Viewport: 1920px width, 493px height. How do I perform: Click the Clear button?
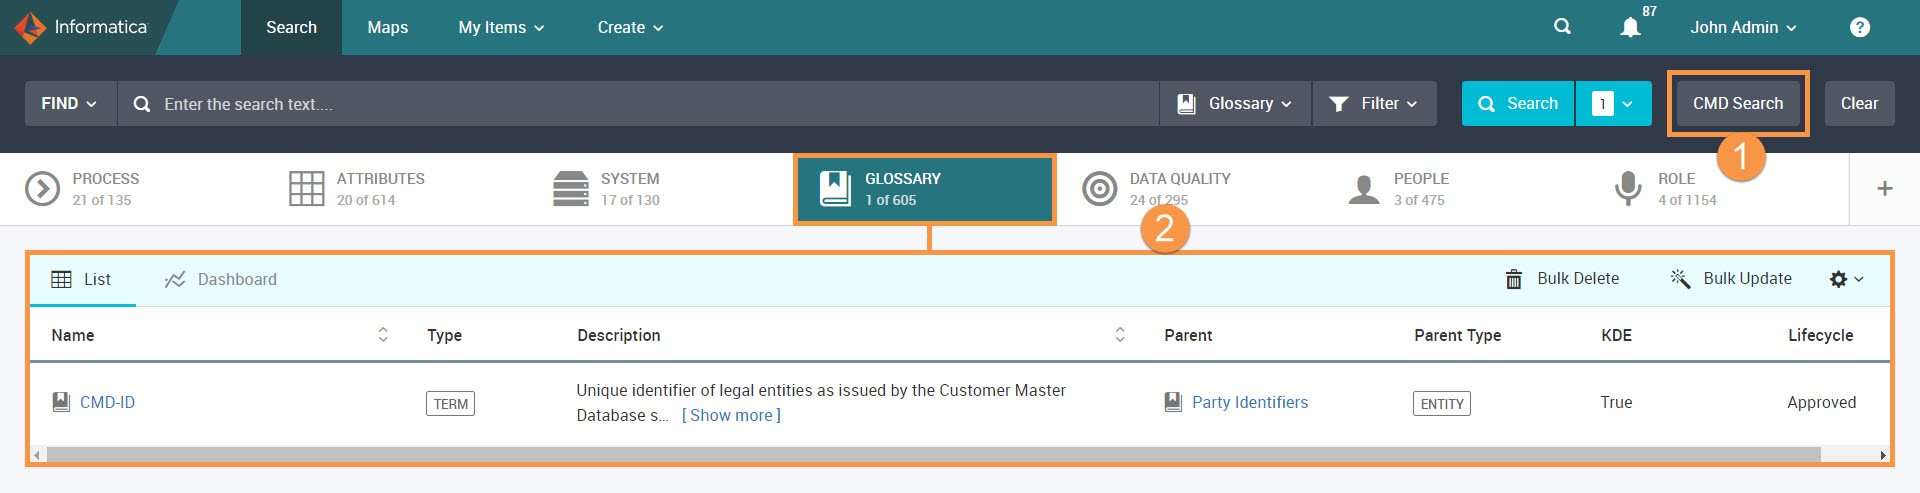1859,103
